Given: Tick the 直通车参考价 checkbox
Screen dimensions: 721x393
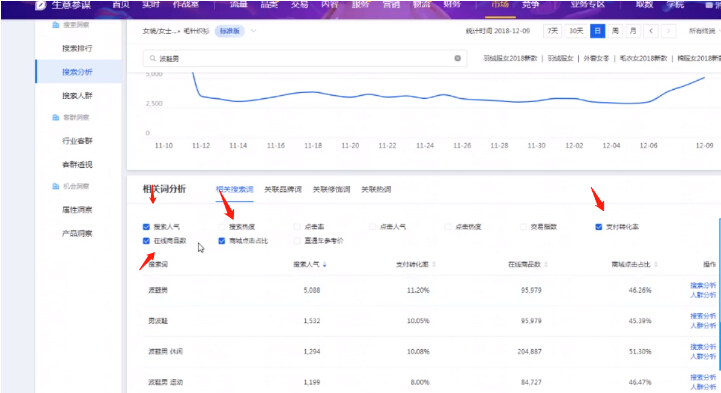Looking at the screenshot, I should pos(297,240).
